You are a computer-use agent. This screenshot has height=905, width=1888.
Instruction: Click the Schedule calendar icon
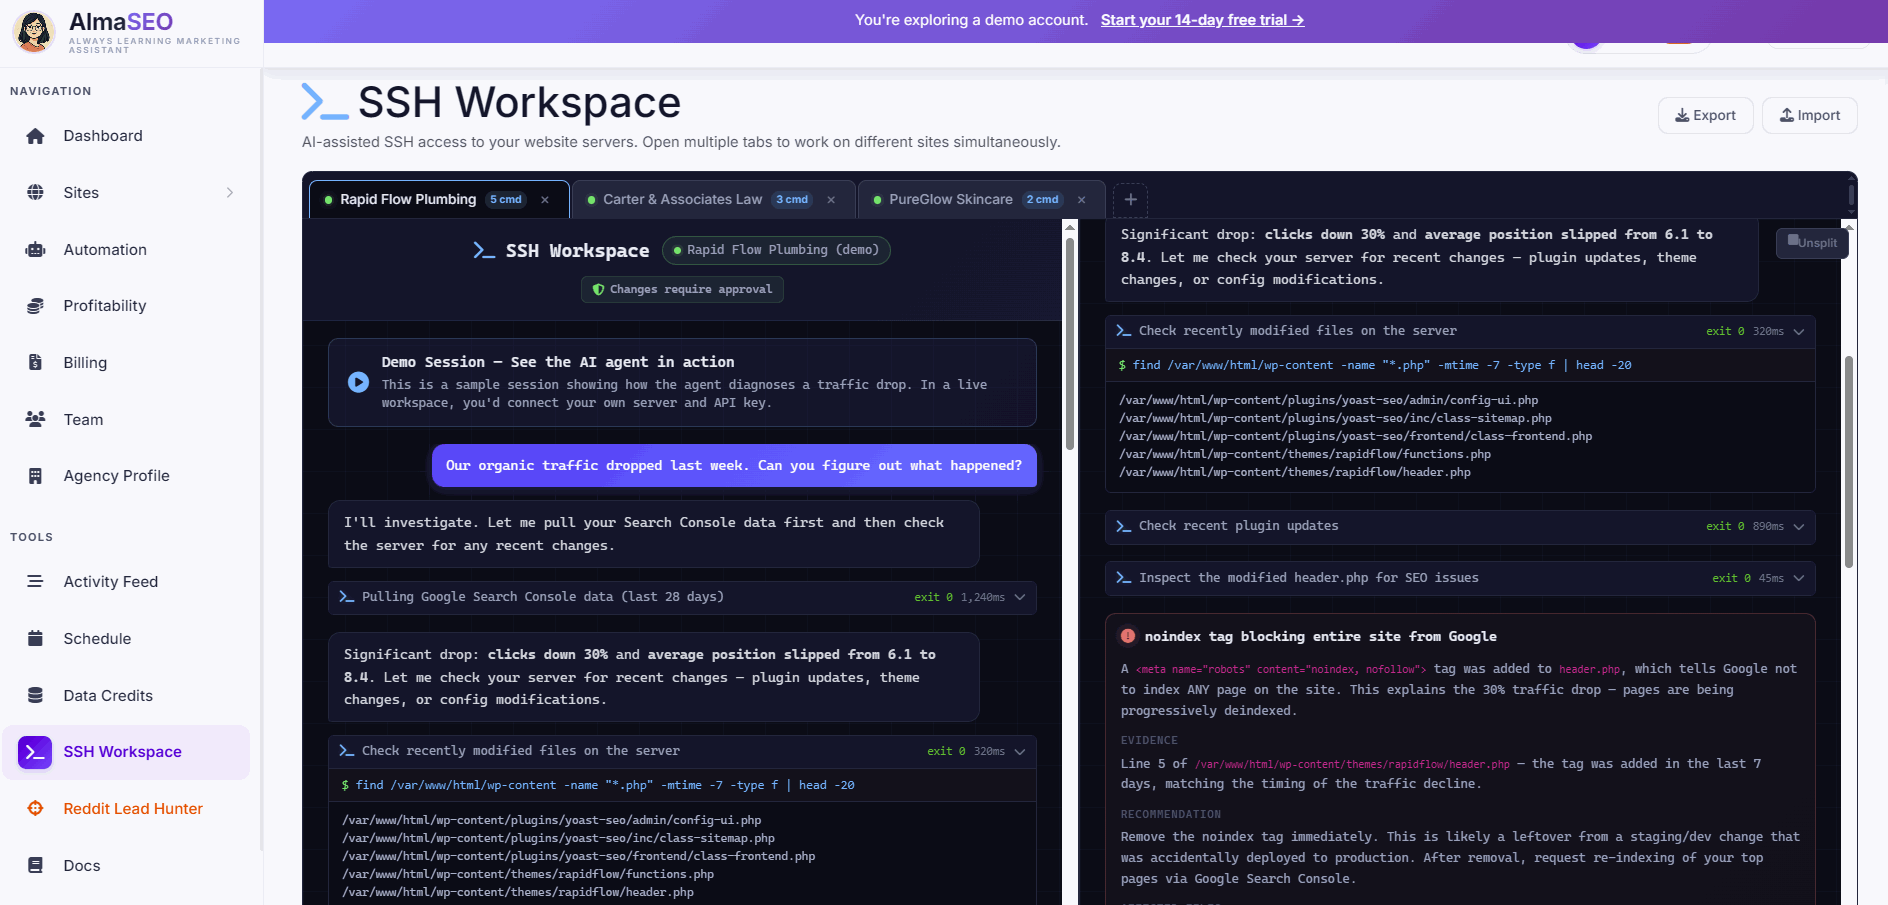[35, 639]
